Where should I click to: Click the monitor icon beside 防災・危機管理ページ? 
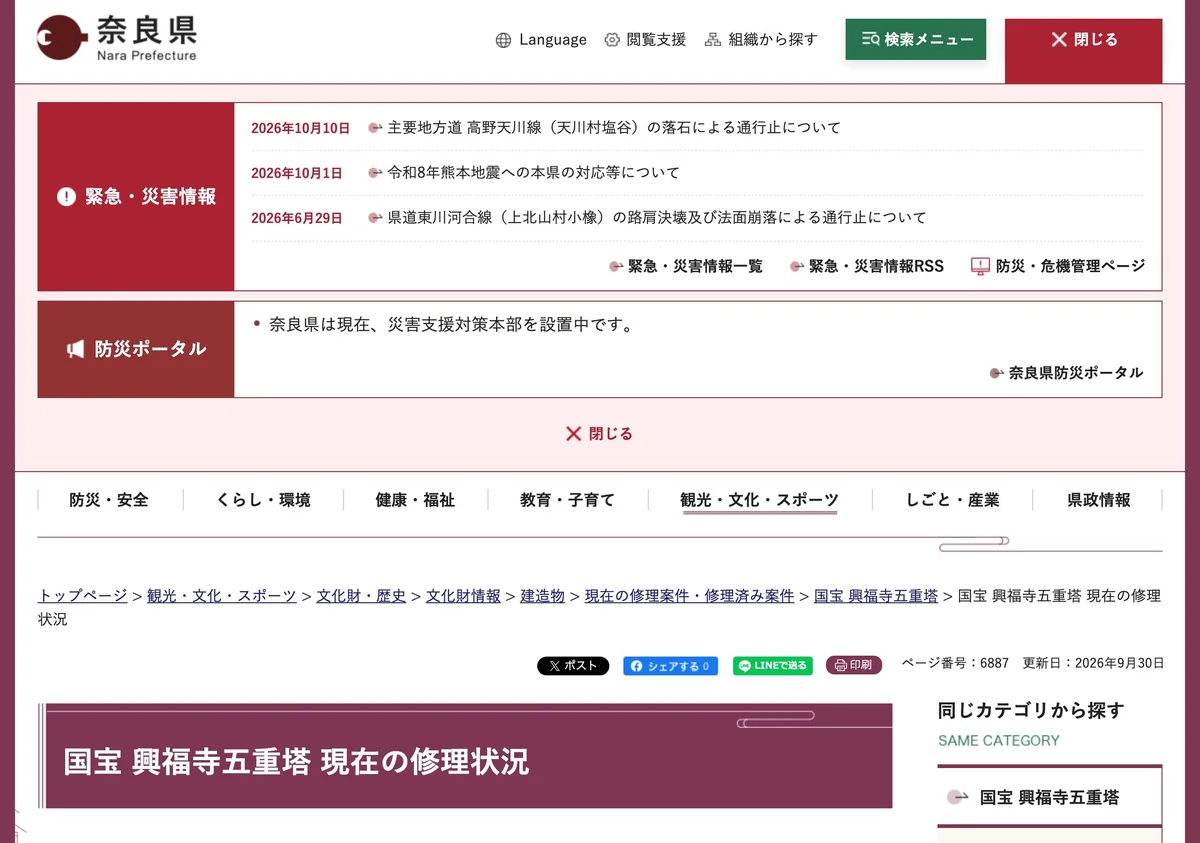click(980, 266)
